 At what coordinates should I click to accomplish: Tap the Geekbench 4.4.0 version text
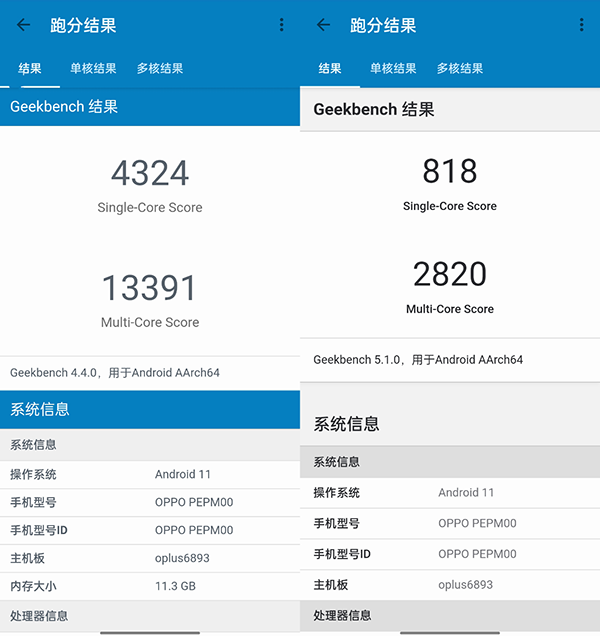[115, 373]
